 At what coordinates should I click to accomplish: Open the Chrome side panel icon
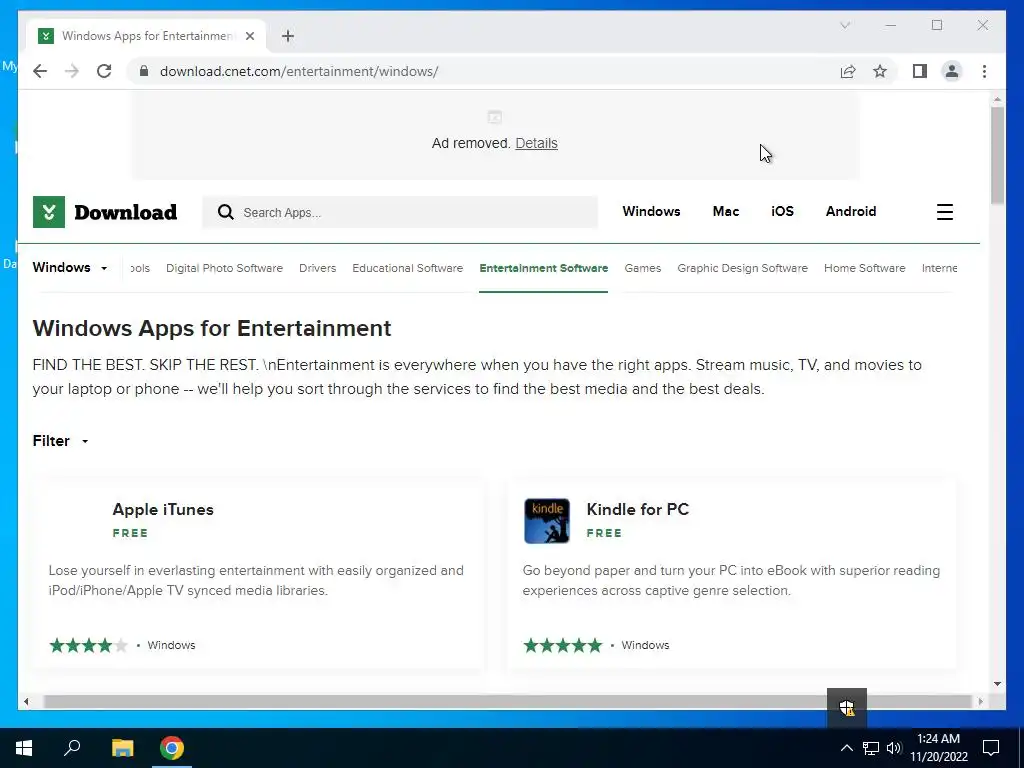pos(920,71)
